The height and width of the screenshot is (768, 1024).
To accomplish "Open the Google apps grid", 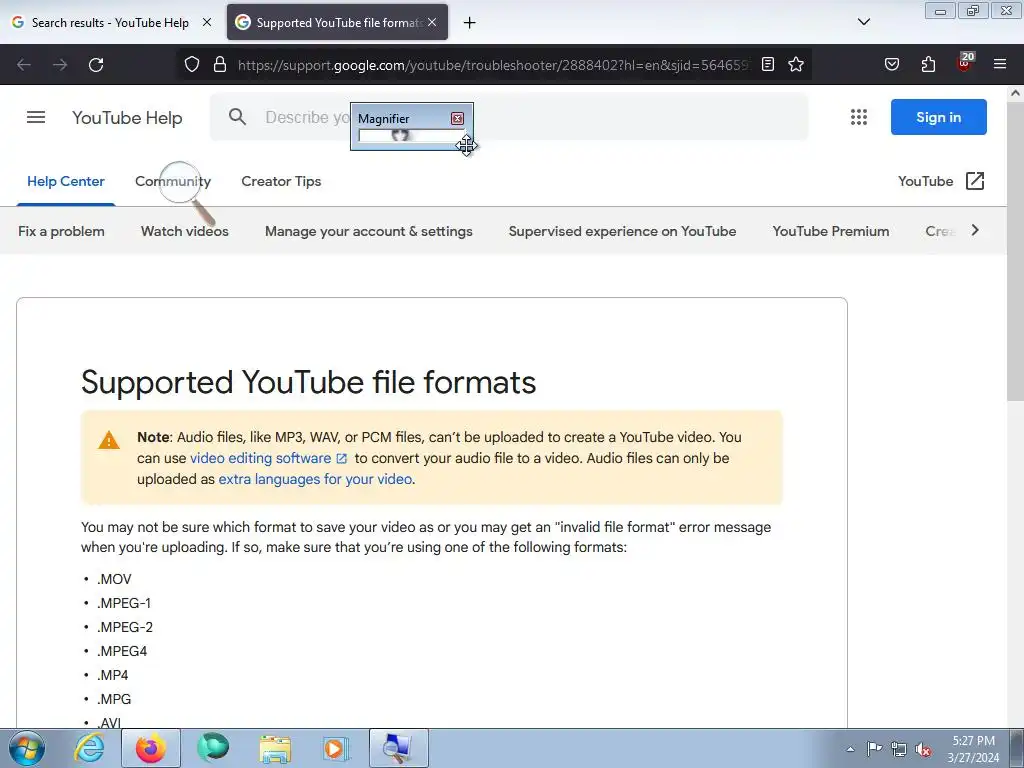I will 859,117.
